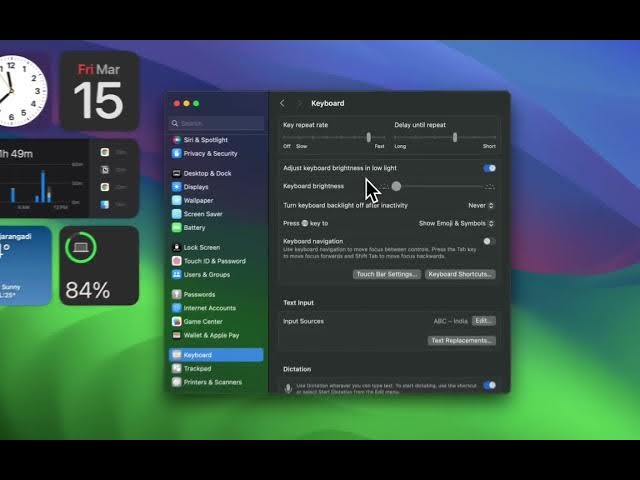The width and height of the screenshot is (640, 480).
Task: Click the Users & Groups icon
Action: pos(176,274)
